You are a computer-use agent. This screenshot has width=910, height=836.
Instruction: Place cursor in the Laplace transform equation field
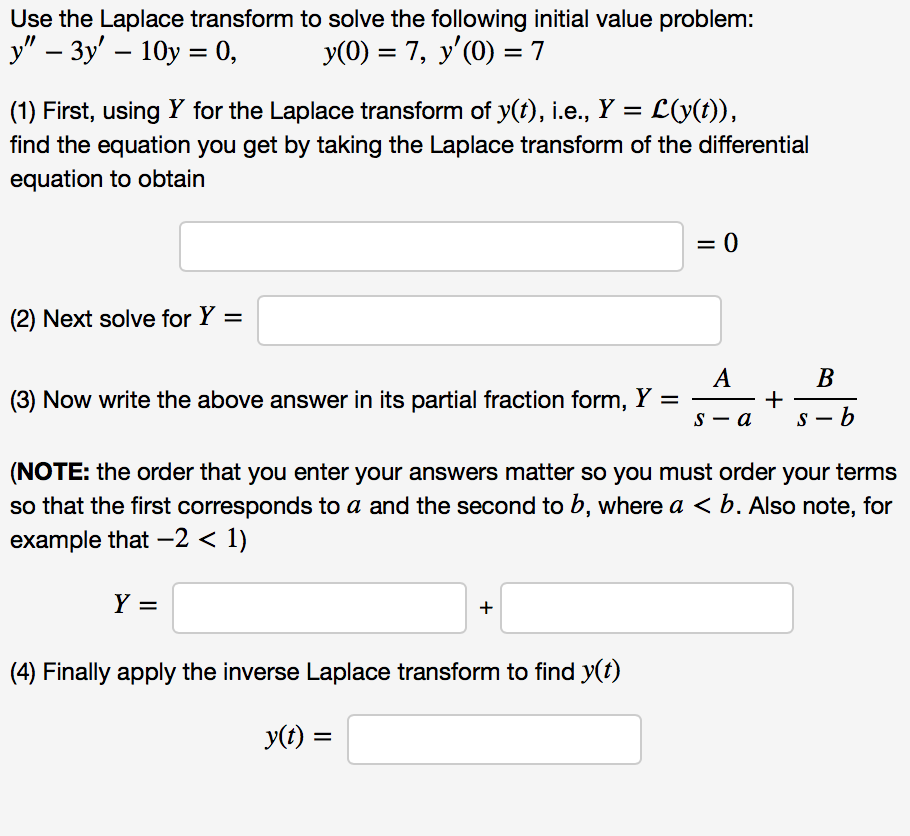coord(430,246)
